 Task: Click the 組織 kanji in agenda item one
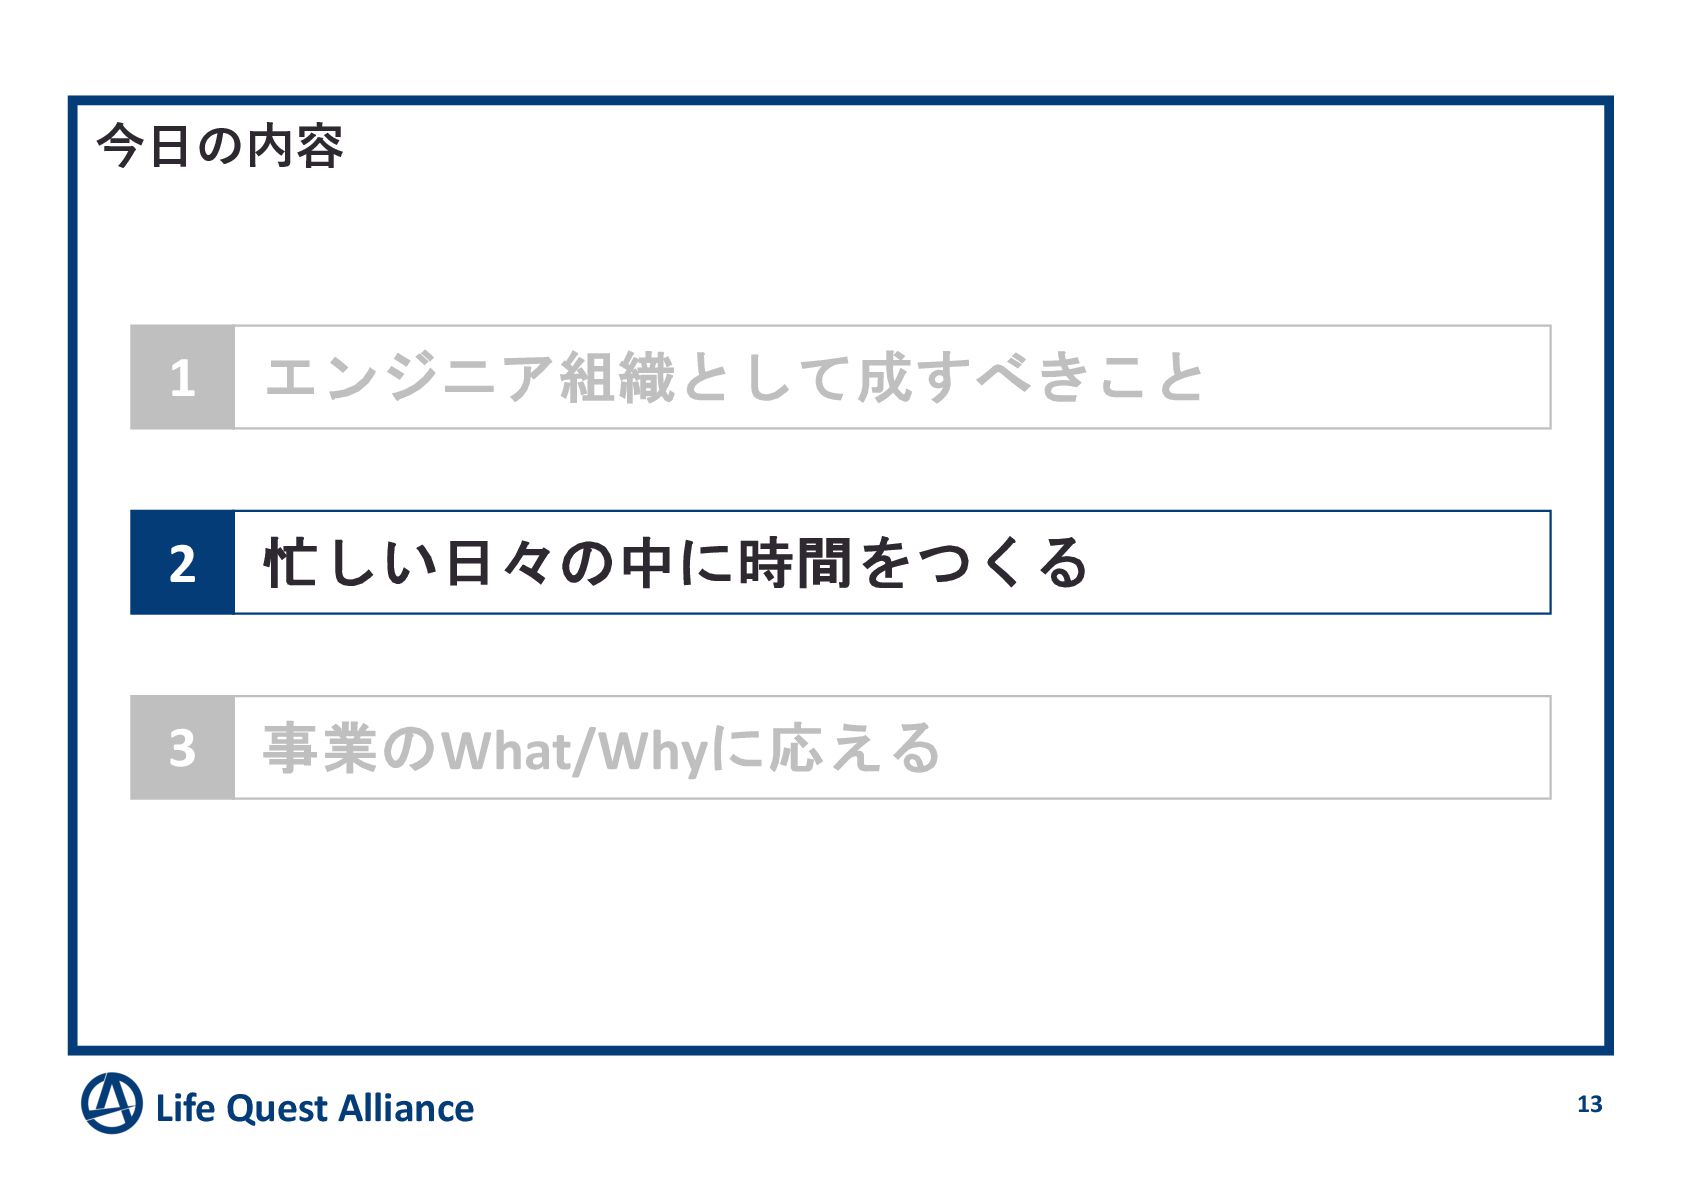click(617, 377)
